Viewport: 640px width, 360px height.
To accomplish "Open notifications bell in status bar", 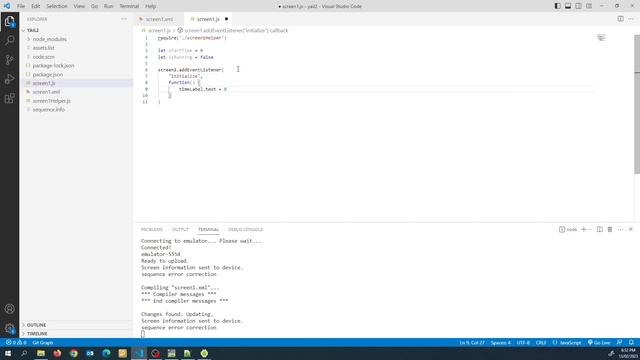I will point(631,342).
